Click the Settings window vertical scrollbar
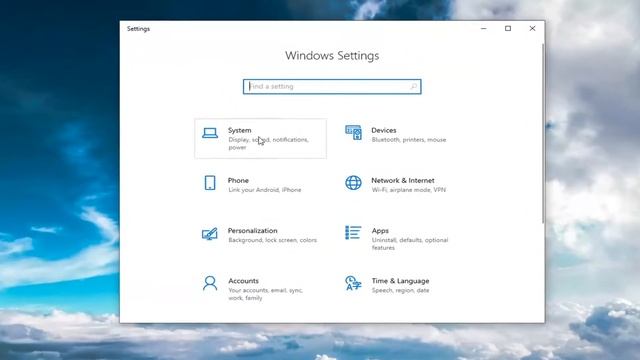 tap(543, 133)
